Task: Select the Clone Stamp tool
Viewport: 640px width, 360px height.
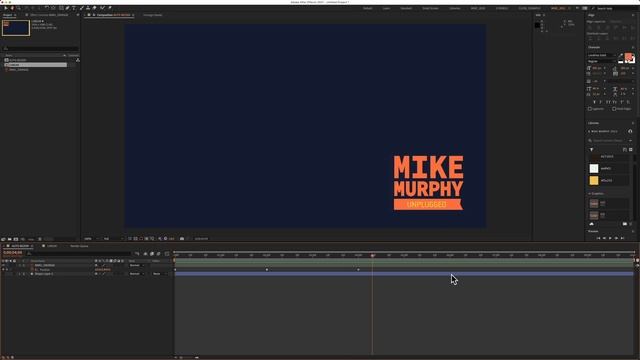Action: coord(88,8)
